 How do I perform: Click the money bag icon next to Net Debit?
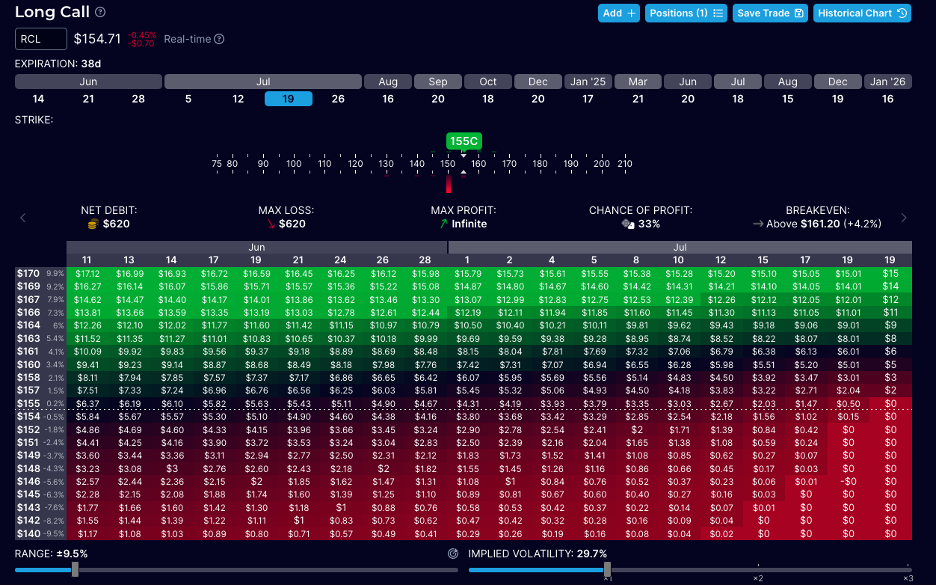point(91,224)
